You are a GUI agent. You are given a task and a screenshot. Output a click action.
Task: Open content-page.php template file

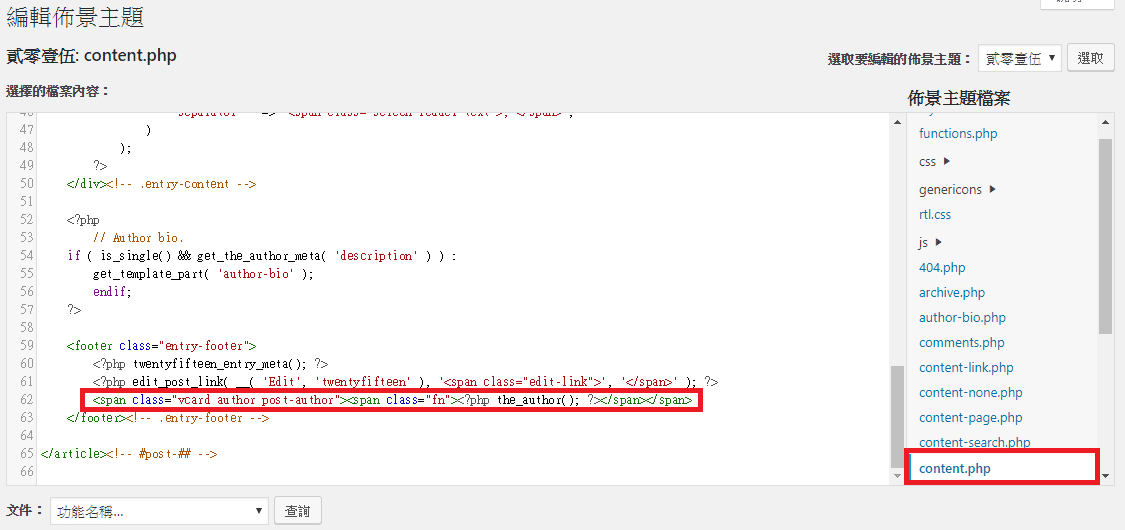pyautogui.click(x=970, y=418)
